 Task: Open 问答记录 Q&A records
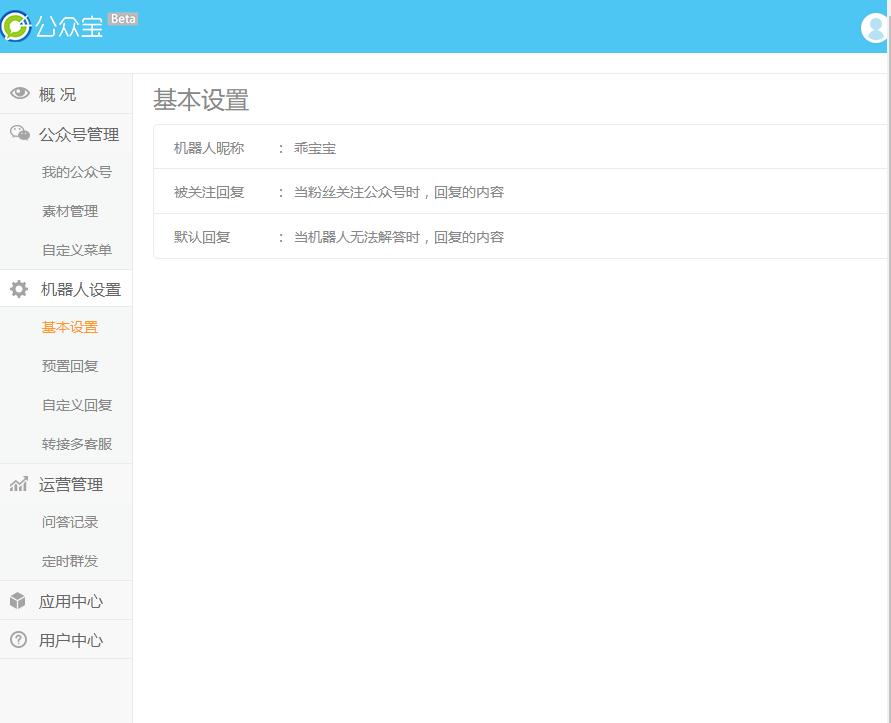click(x=69, y=521)
